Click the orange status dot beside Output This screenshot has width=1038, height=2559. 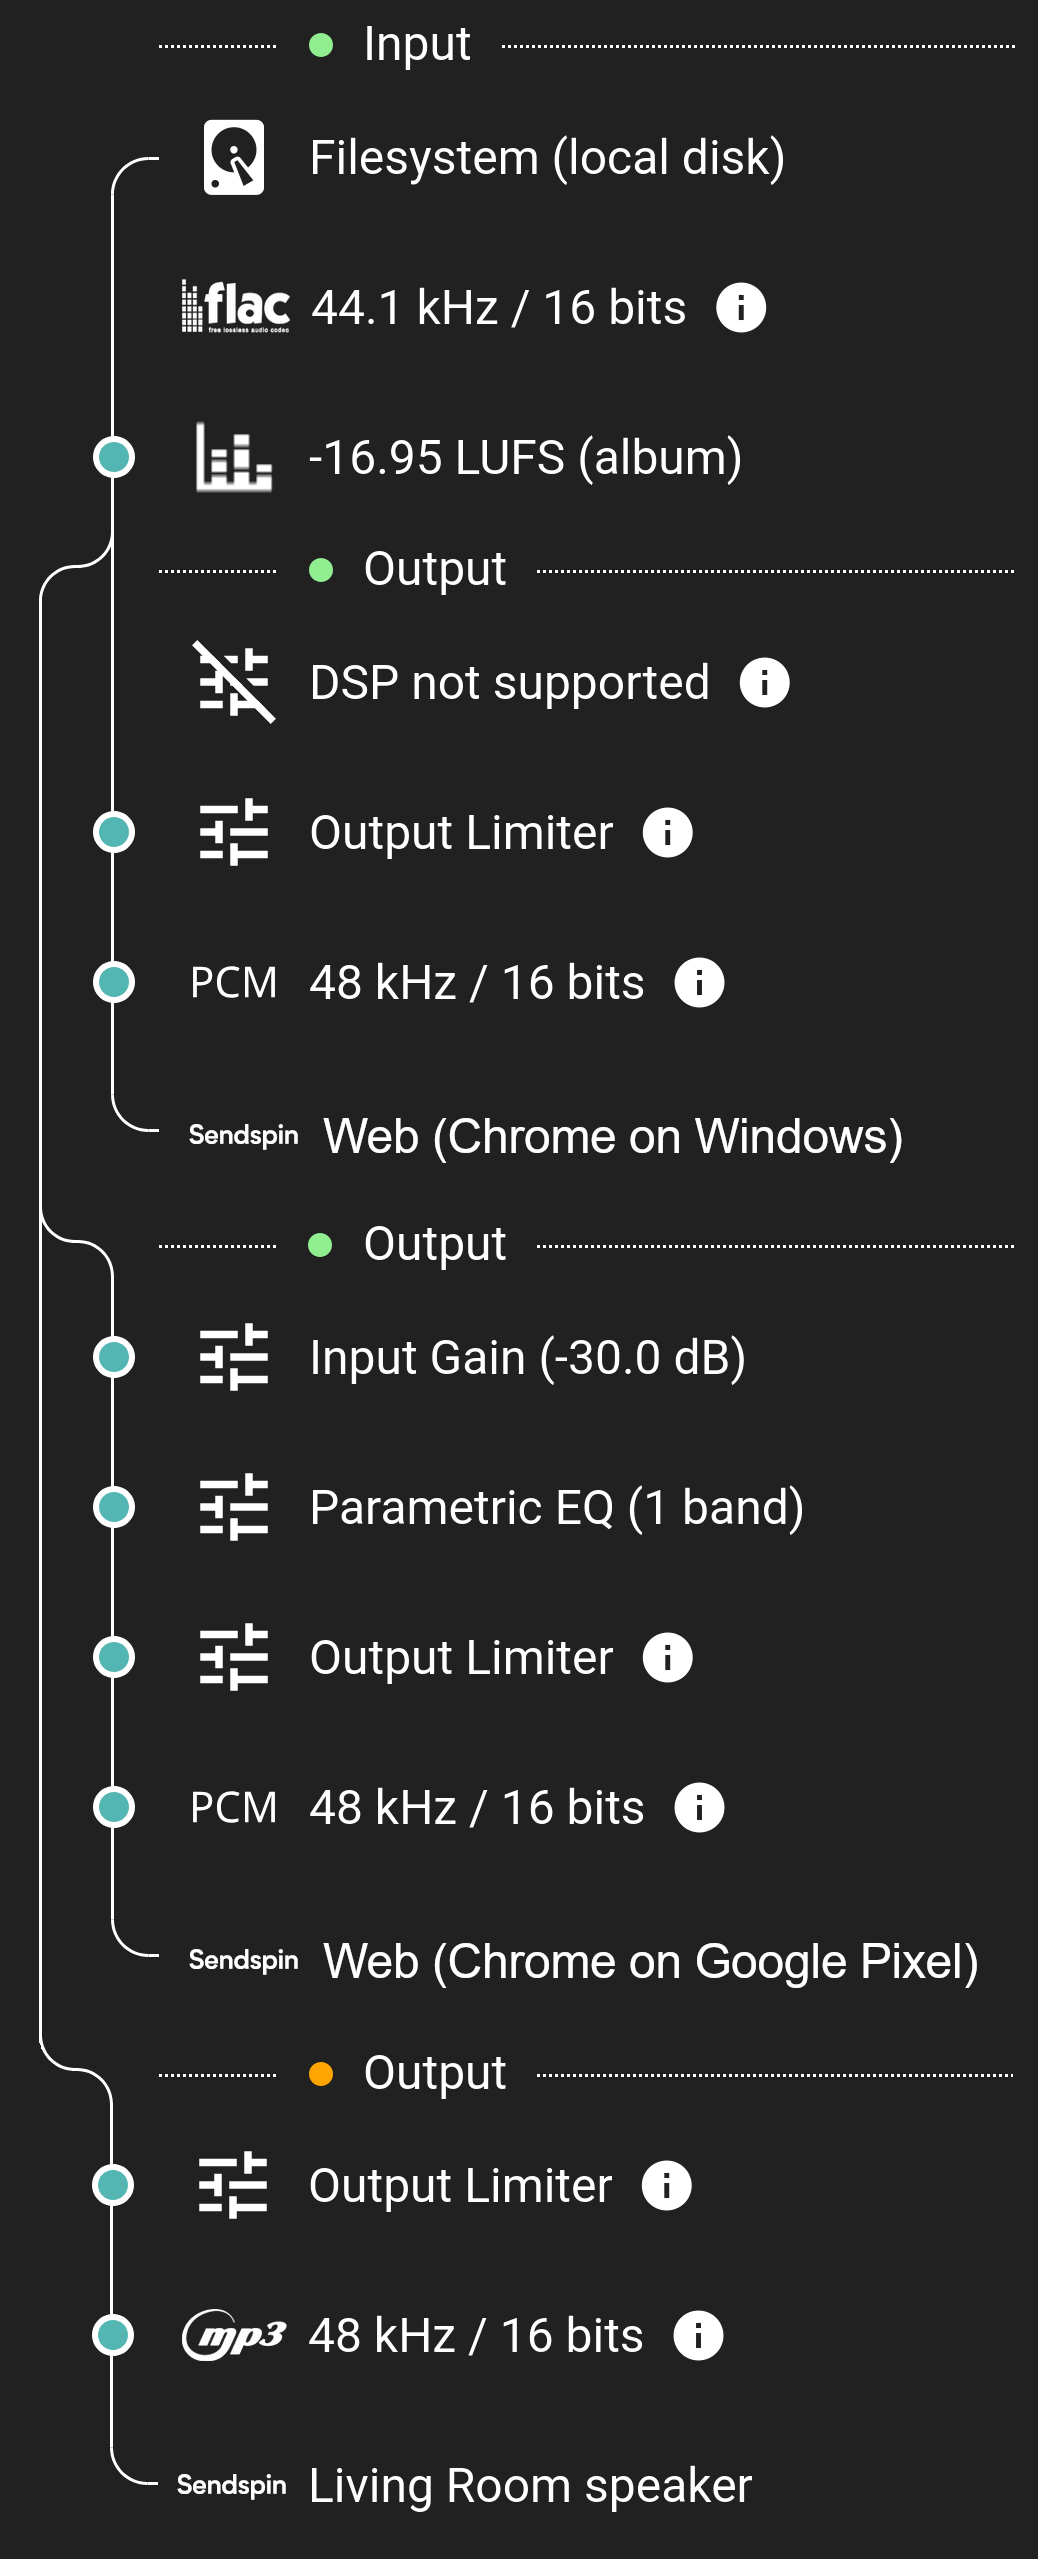click(x=321, y=2073)
